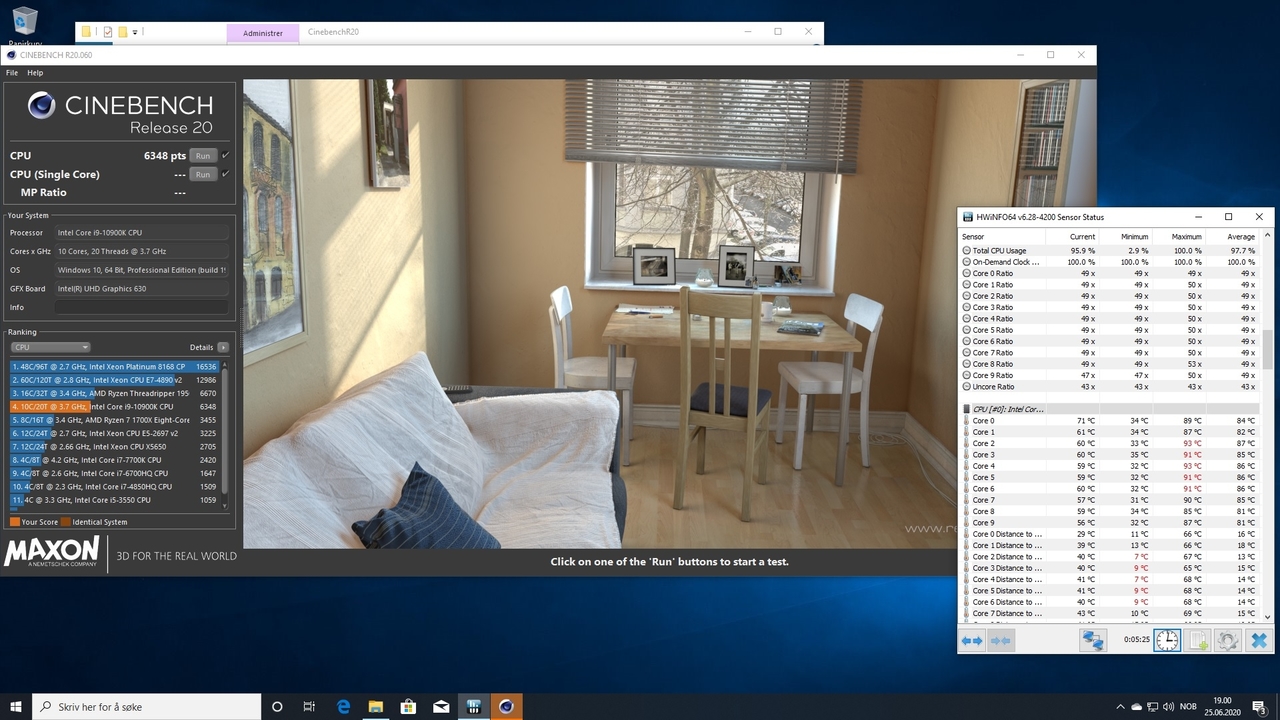Click Explorer new folder quick access icon

coord(122,32)
